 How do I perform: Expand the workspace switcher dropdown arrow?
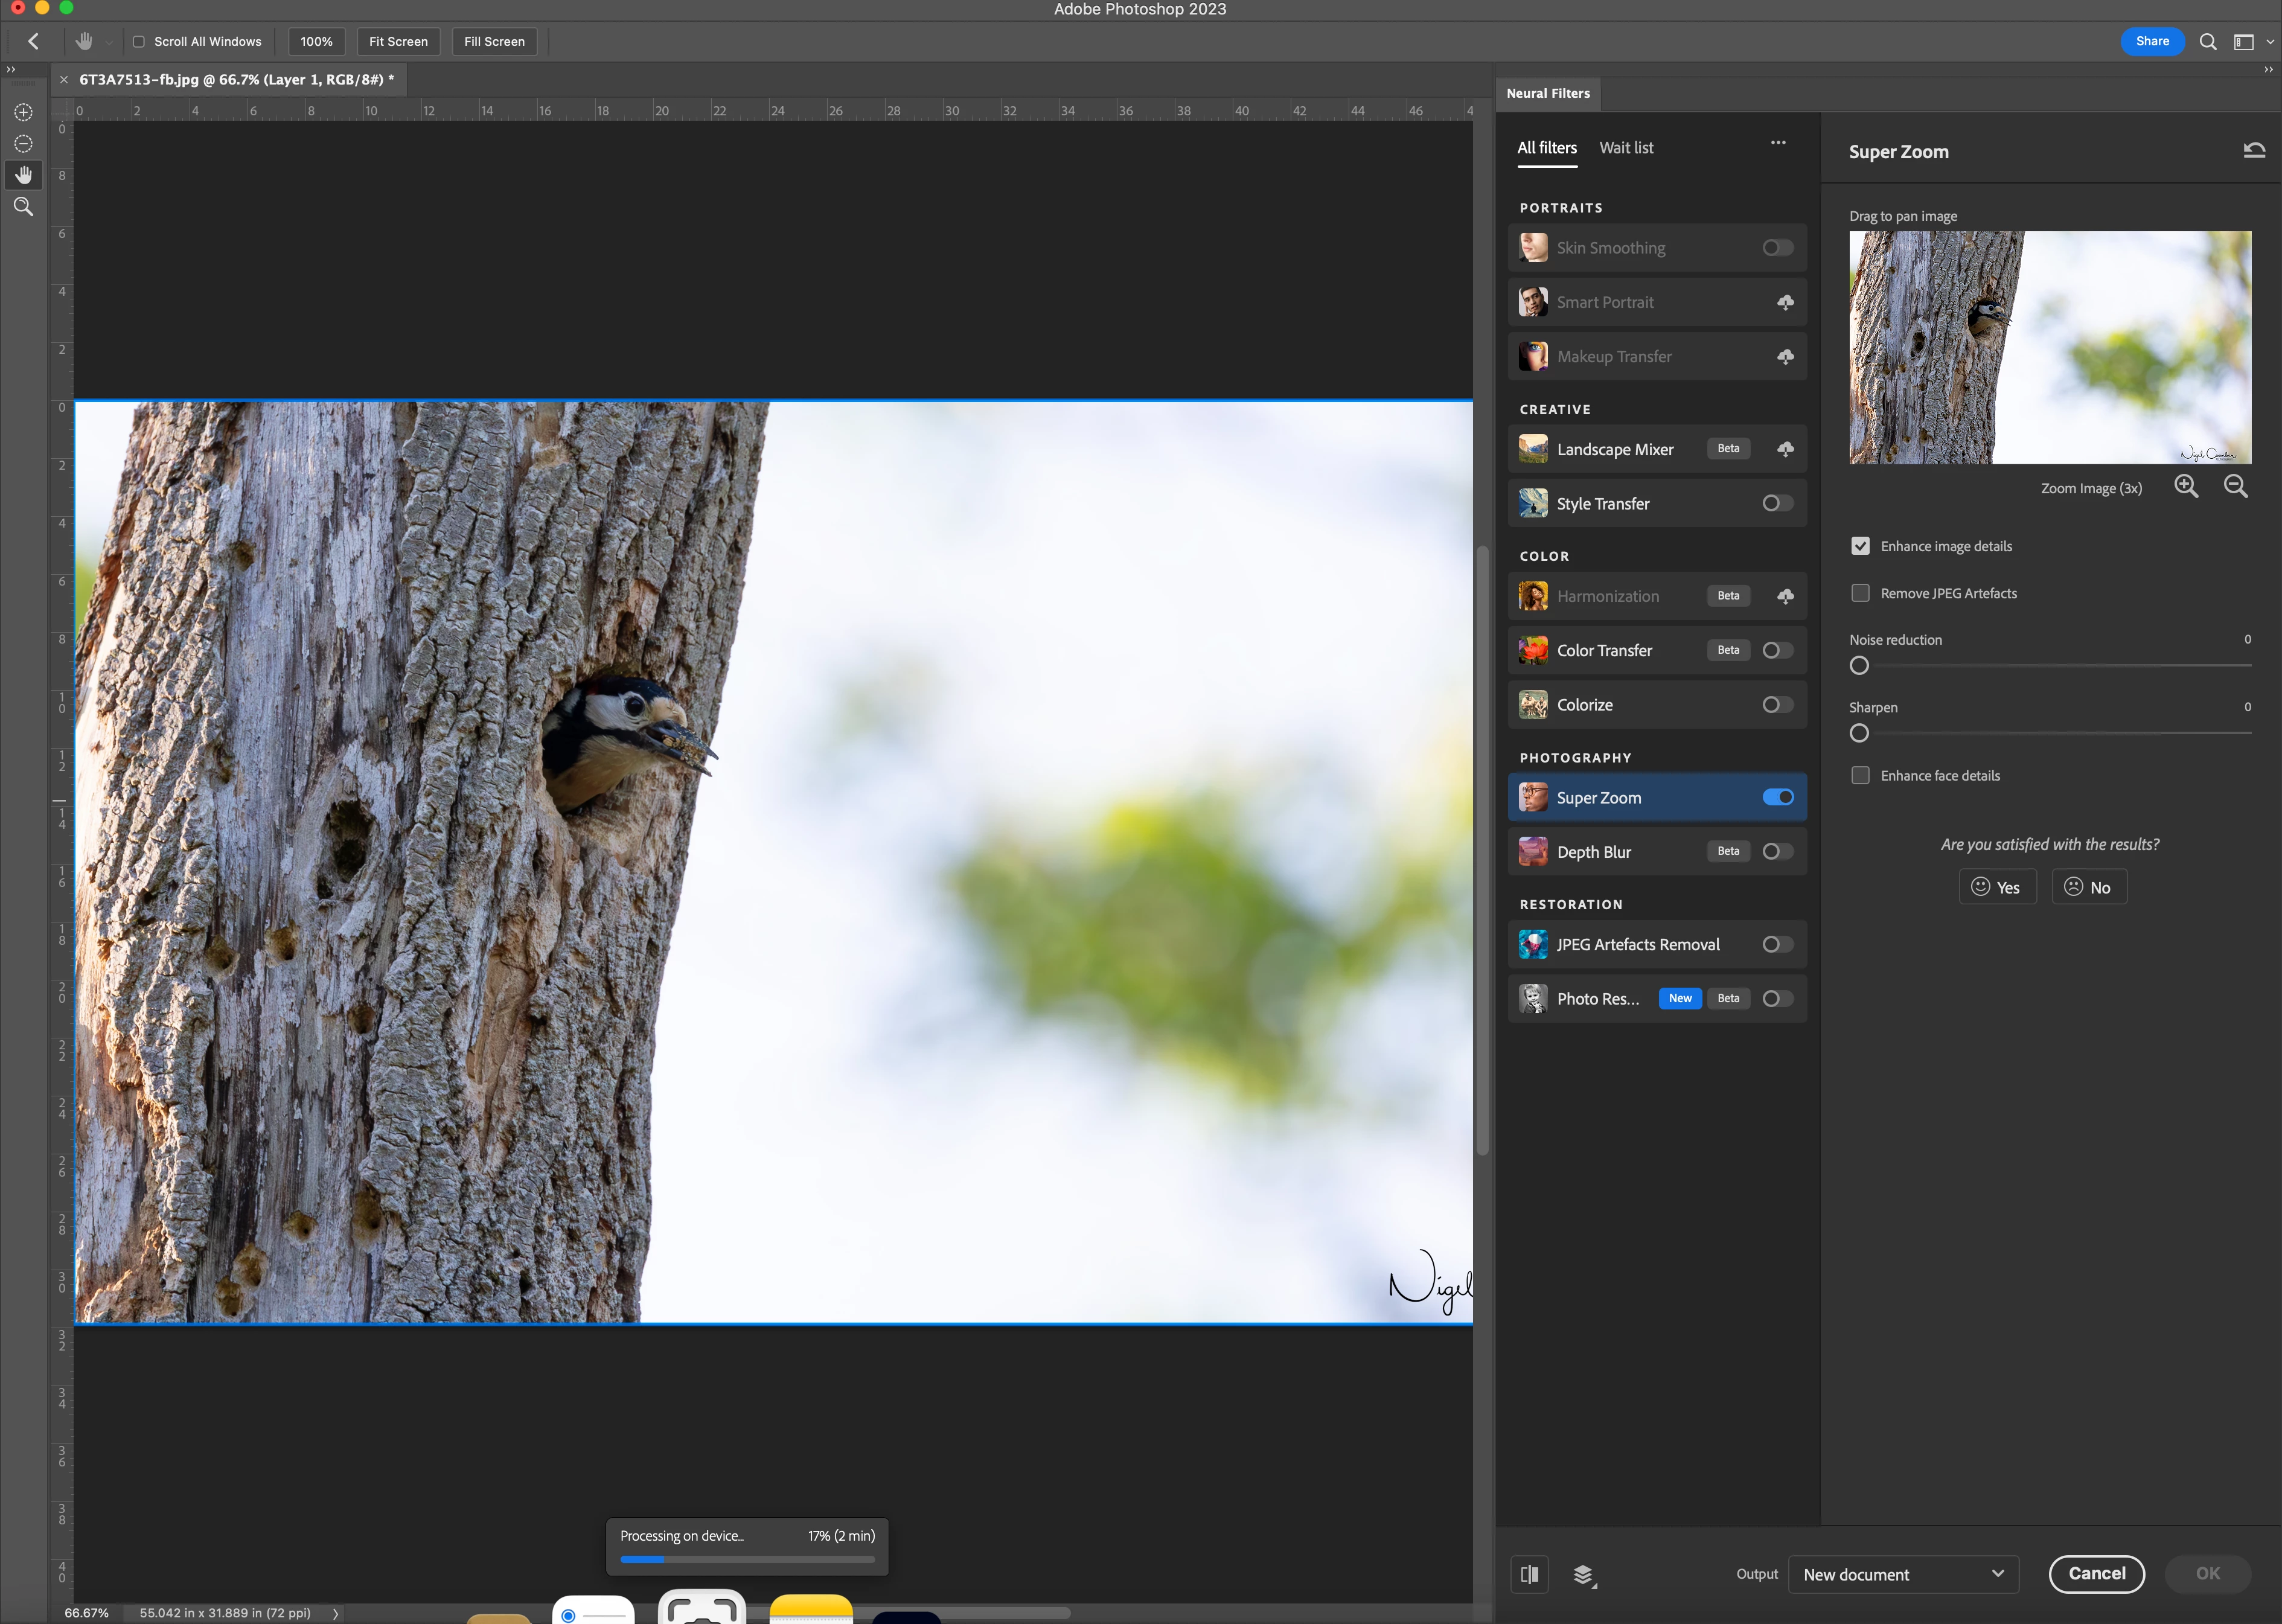[x=2270, y=42]
